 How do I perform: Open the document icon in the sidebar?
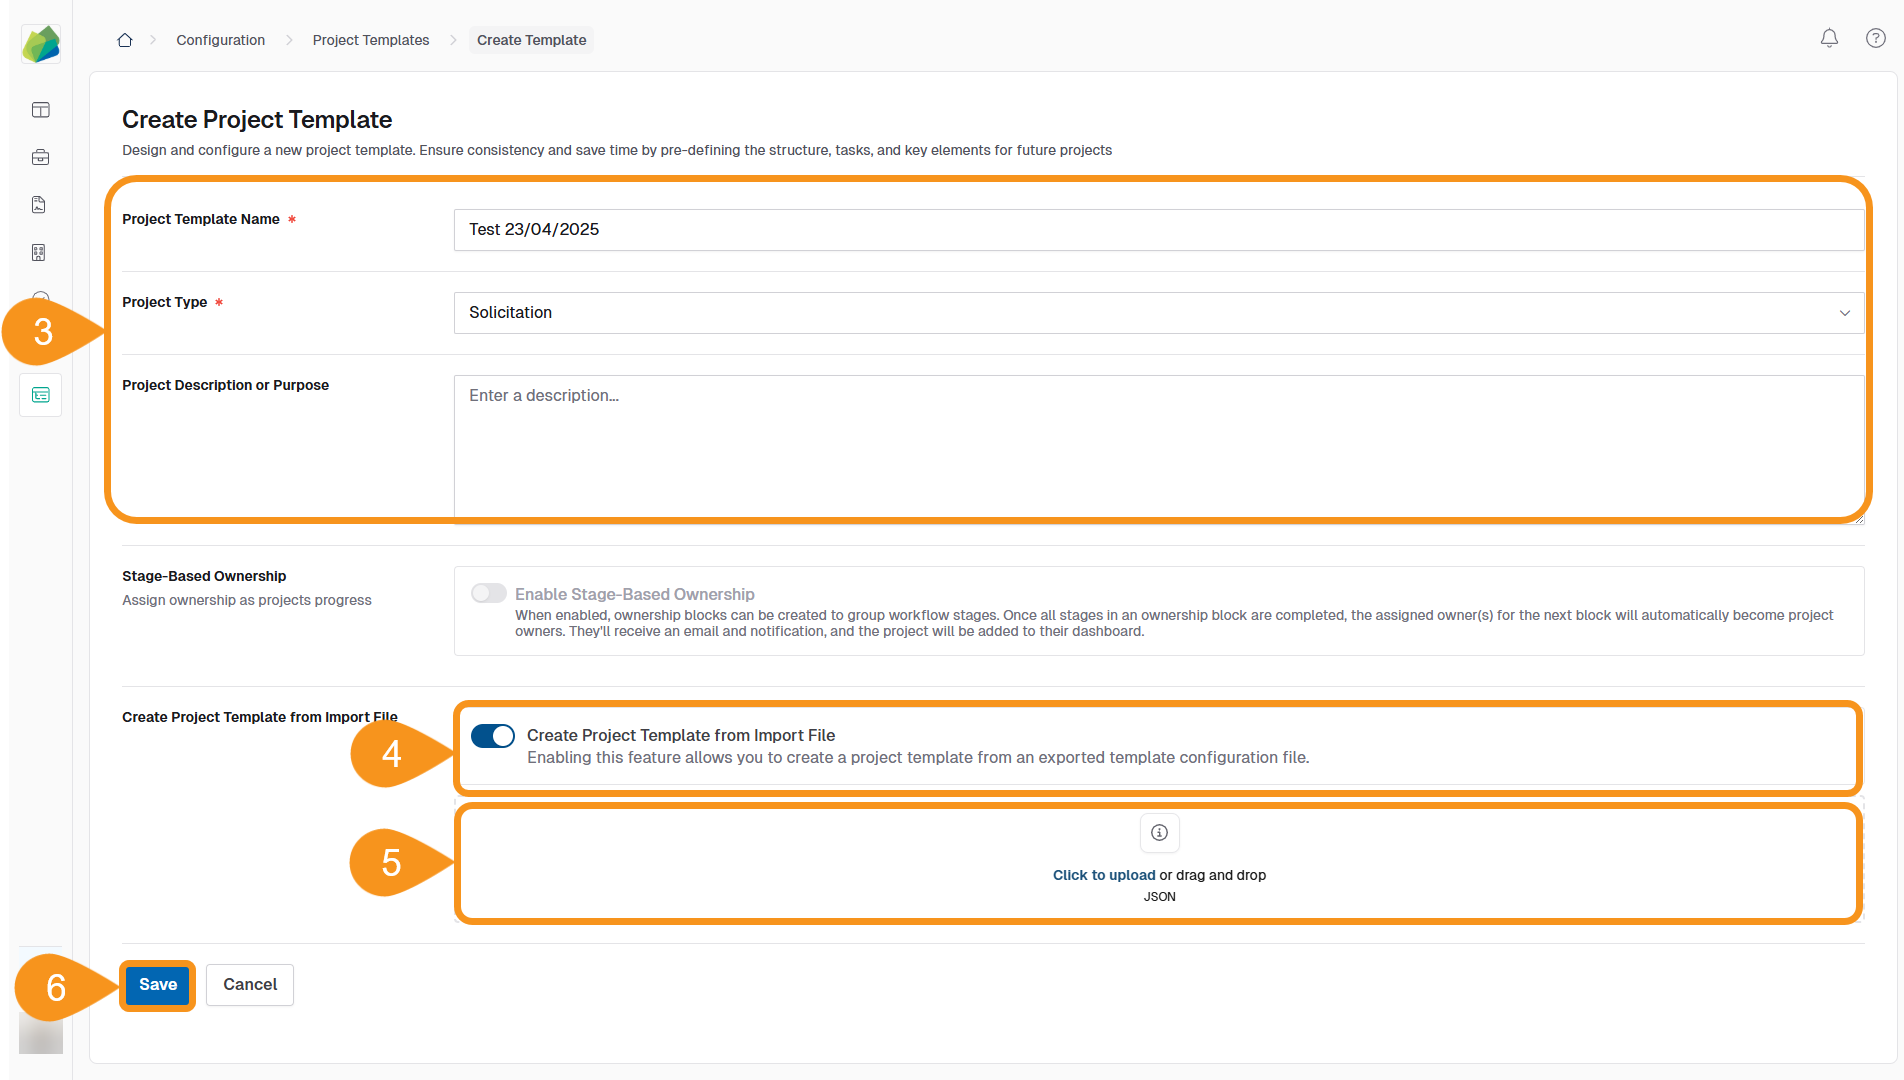[38, 204]
